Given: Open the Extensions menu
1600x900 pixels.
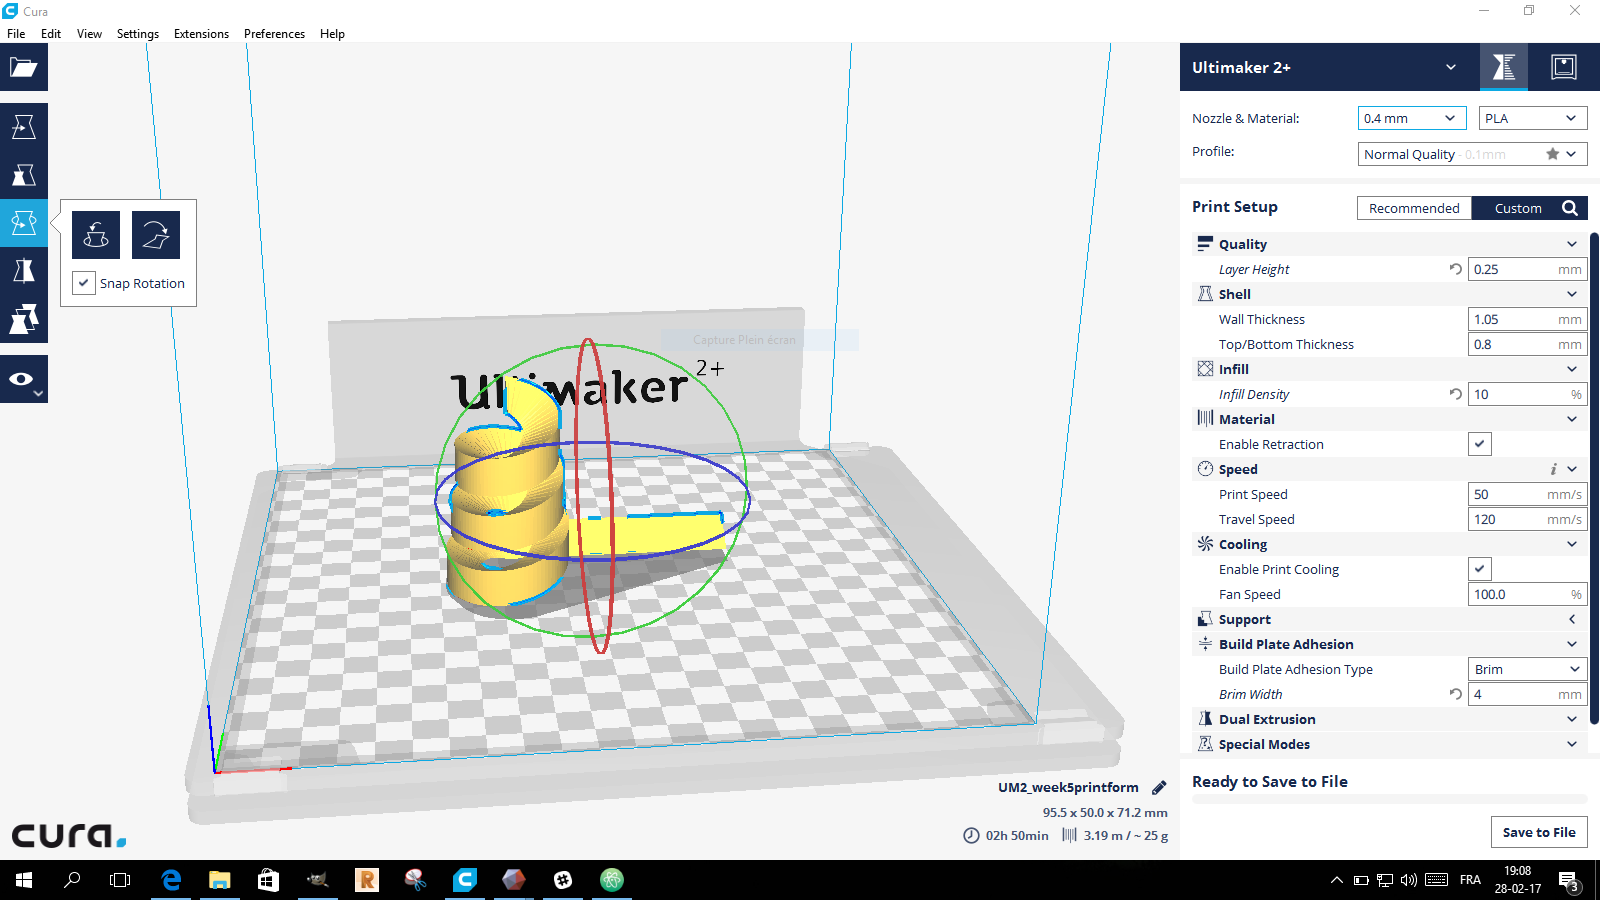Looking at the screenshot, I should (x=201, y=33).
